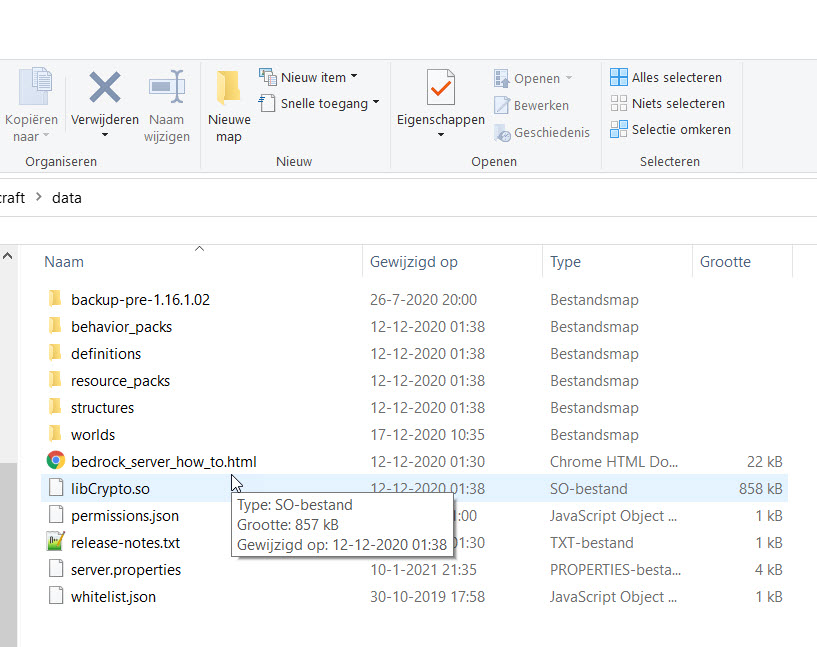The height and width of the screenshot is (647, 817).
Task: Click the data breadcrumb in address bar
Action: pyautogui.click(x=67, y=198)
